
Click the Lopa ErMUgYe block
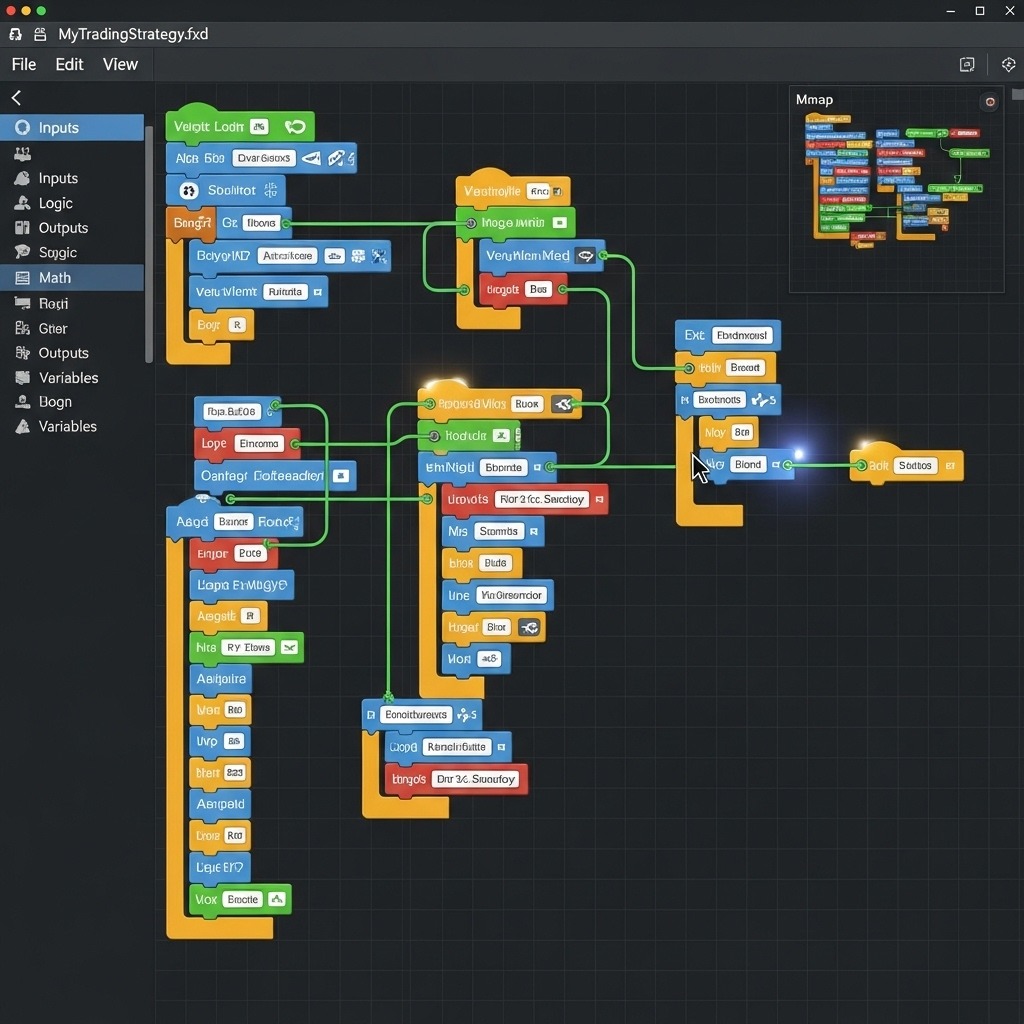tap(242, 584)
